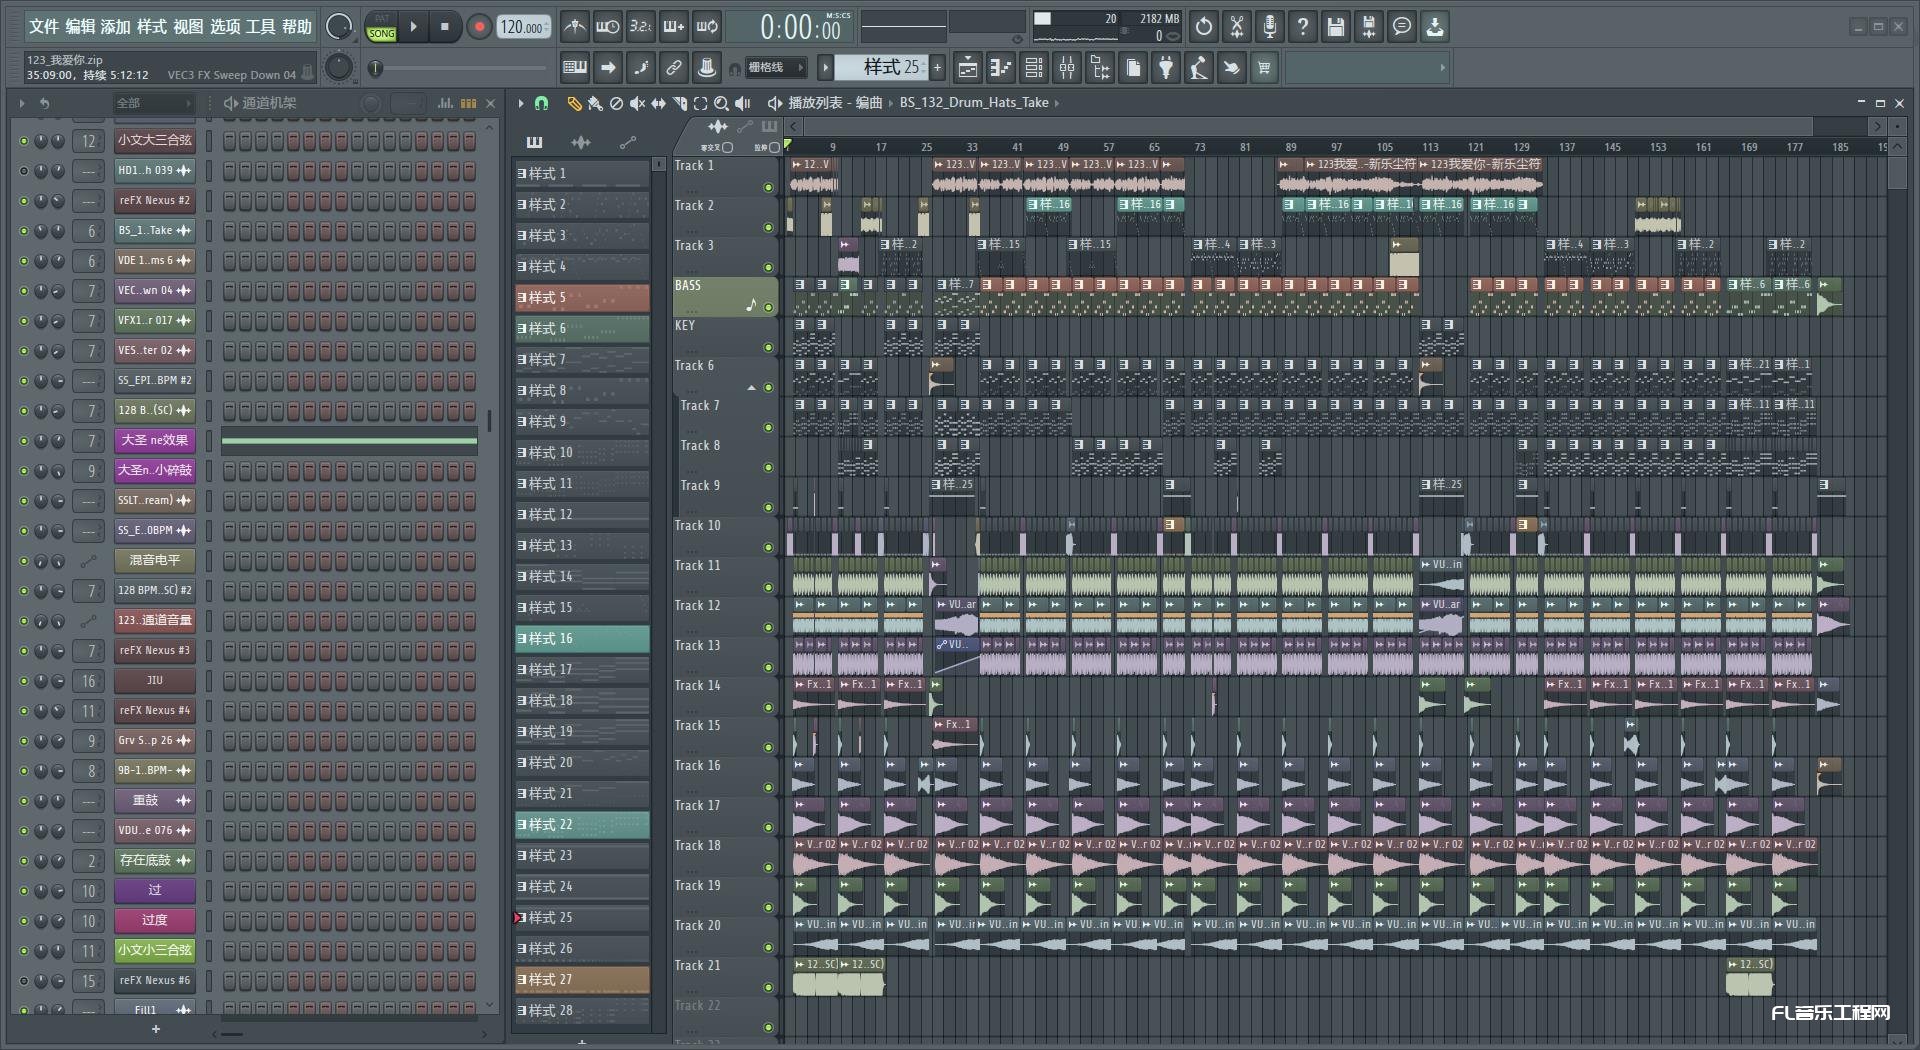Select the slice tool in playlist toolbar
Image resolution: width=1920 pixels, height=1050 pixels.
tap(679, 103)
